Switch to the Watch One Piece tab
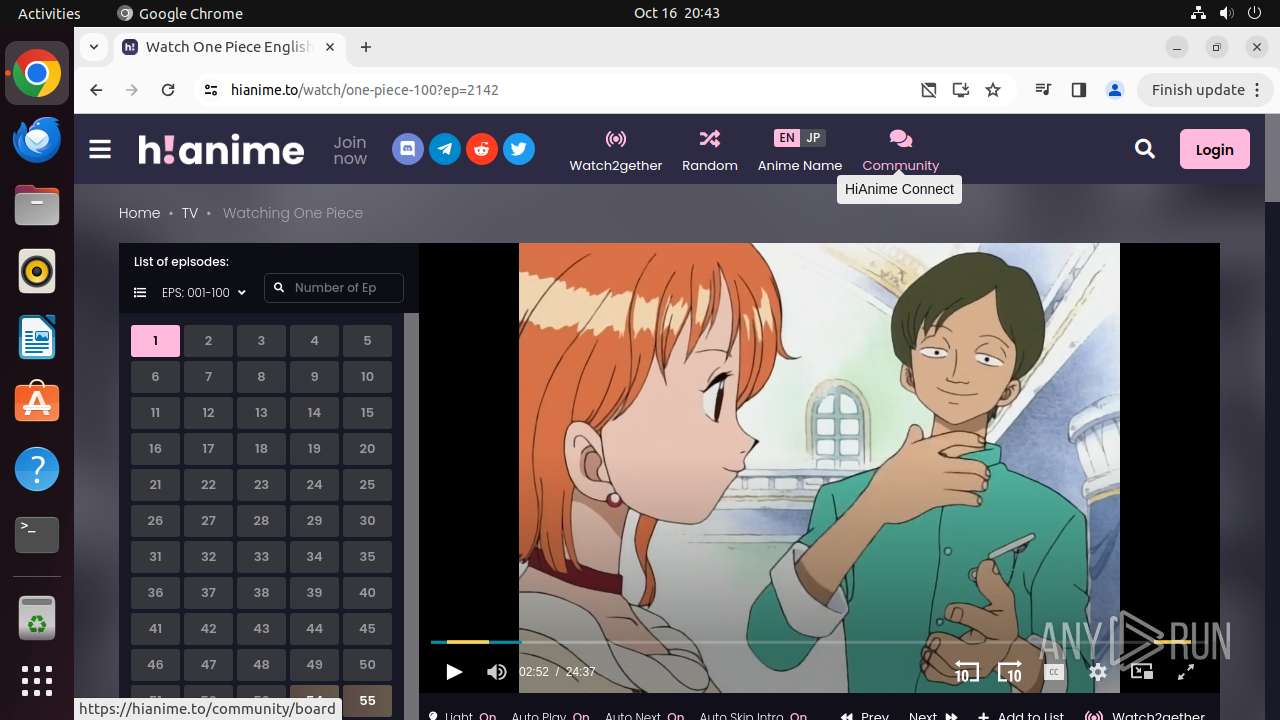 230,47
